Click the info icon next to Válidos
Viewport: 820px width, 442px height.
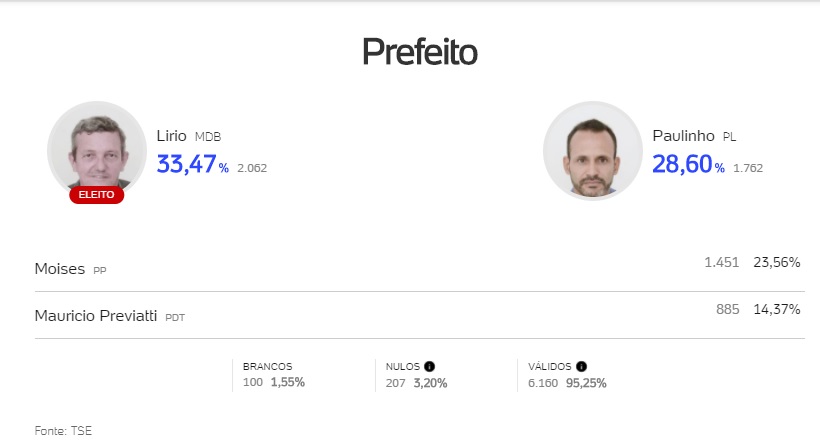[x=581, y=367]
